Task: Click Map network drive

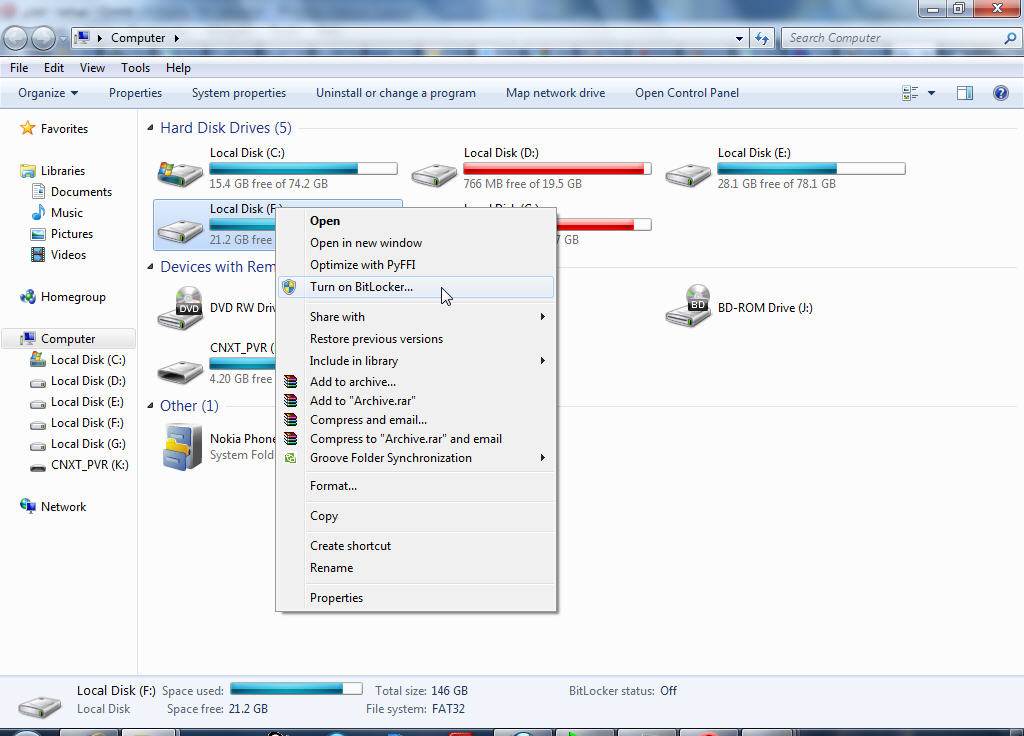Action: pyautogui.click(x=556, y=93)
